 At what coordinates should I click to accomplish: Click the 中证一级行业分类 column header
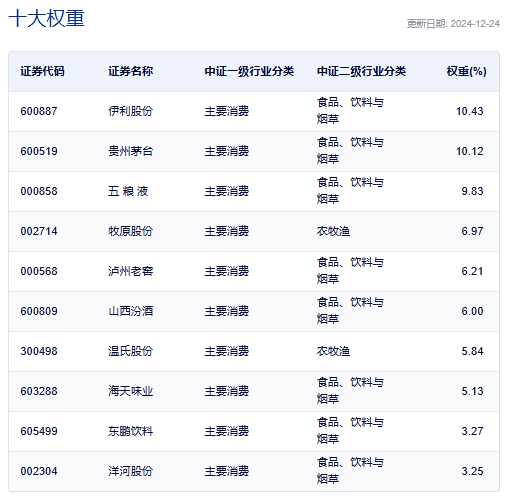pyautogui.click(x=249, y=71)
